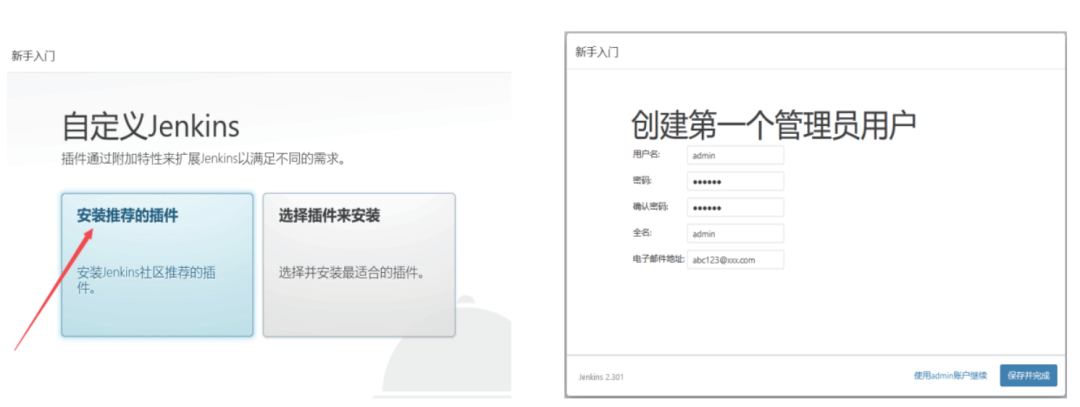This screenshot has height=407, width=1080.
Task: Click the 保存并完成 button
Action: [1028, 375]
